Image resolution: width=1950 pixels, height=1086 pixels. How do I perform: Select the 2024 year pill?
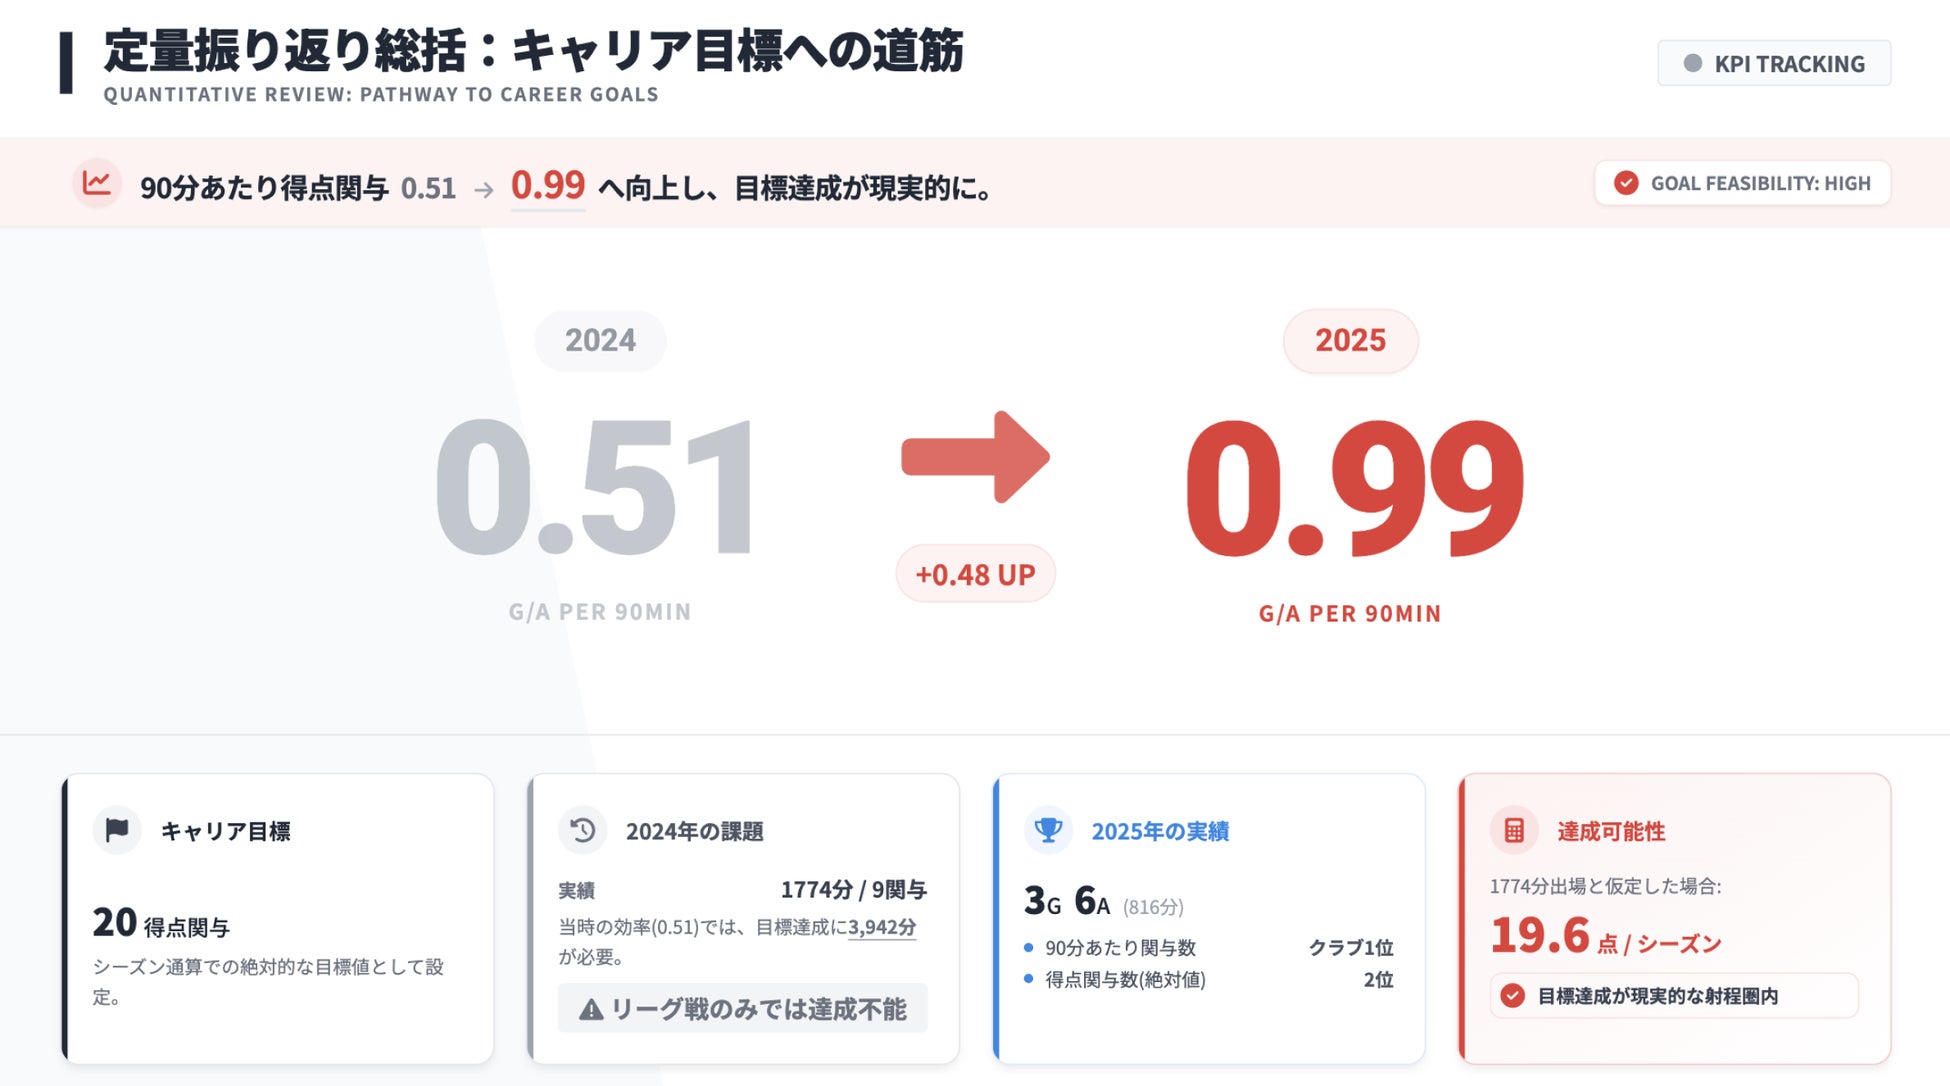[x=600, y=340]
